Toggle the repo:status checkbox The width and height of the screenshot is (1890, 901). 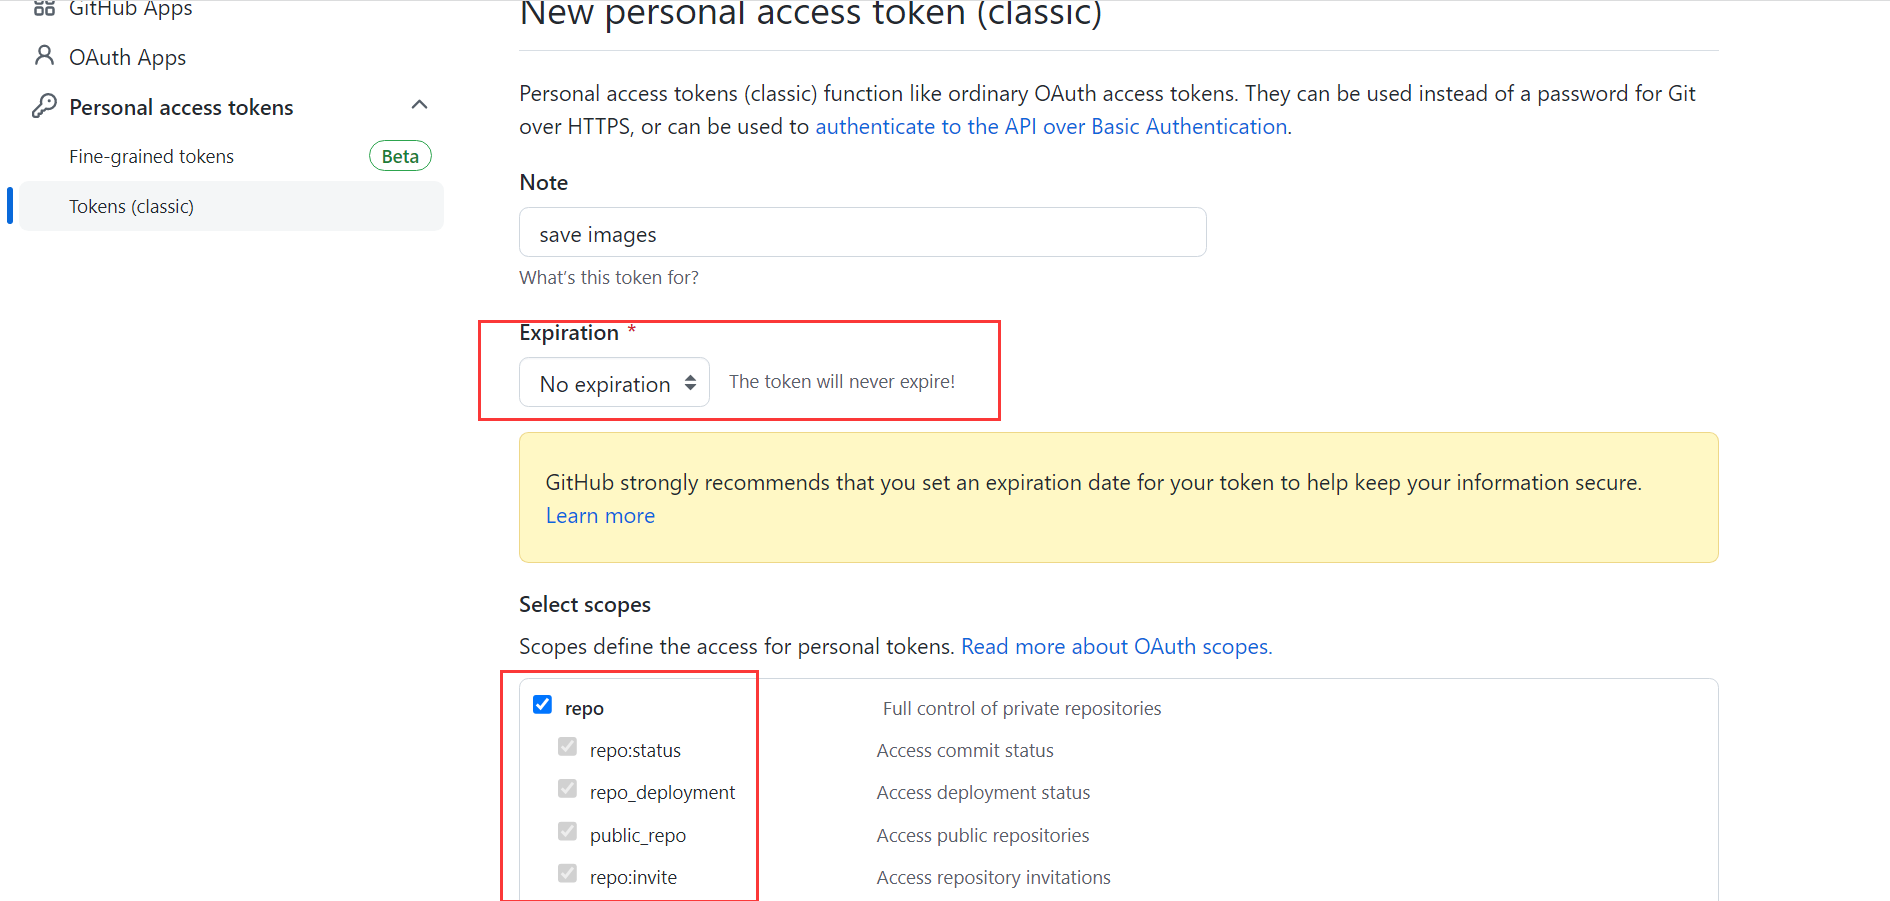click(x=567, y=747)
